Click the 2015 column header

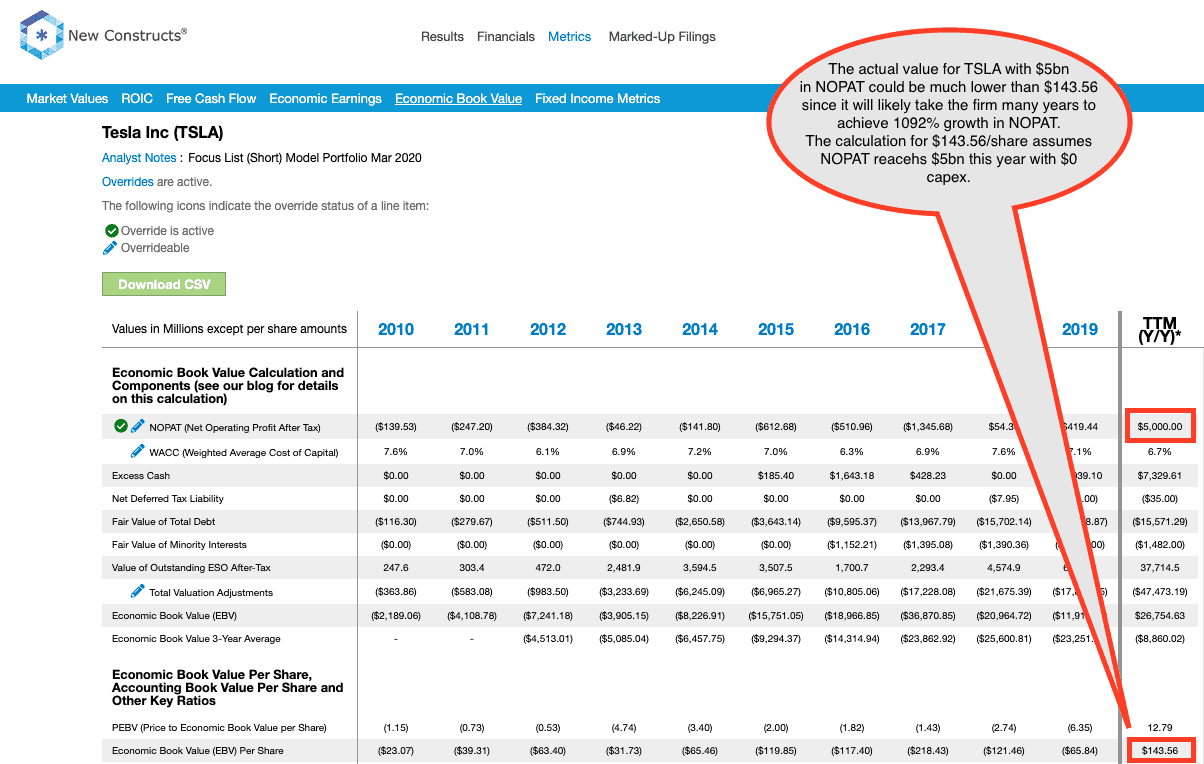tap(776, 329)
